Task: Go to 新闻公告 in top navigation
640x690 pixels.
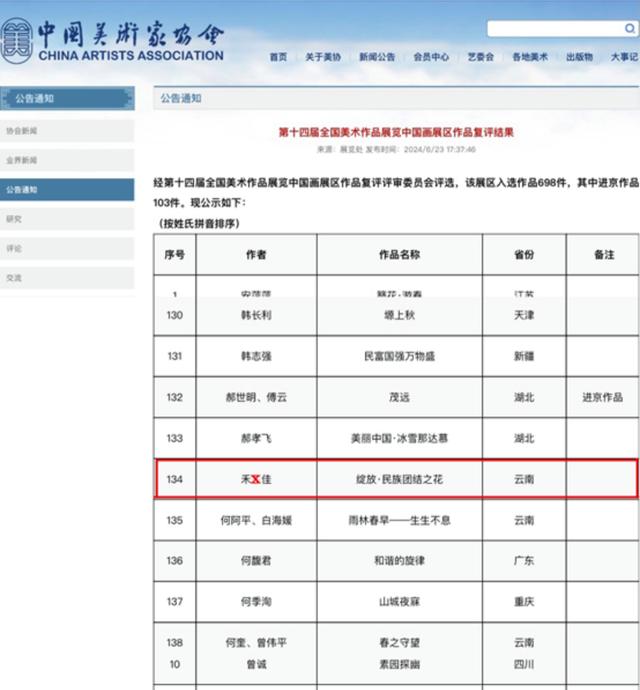Action: [x=377, y=57]
